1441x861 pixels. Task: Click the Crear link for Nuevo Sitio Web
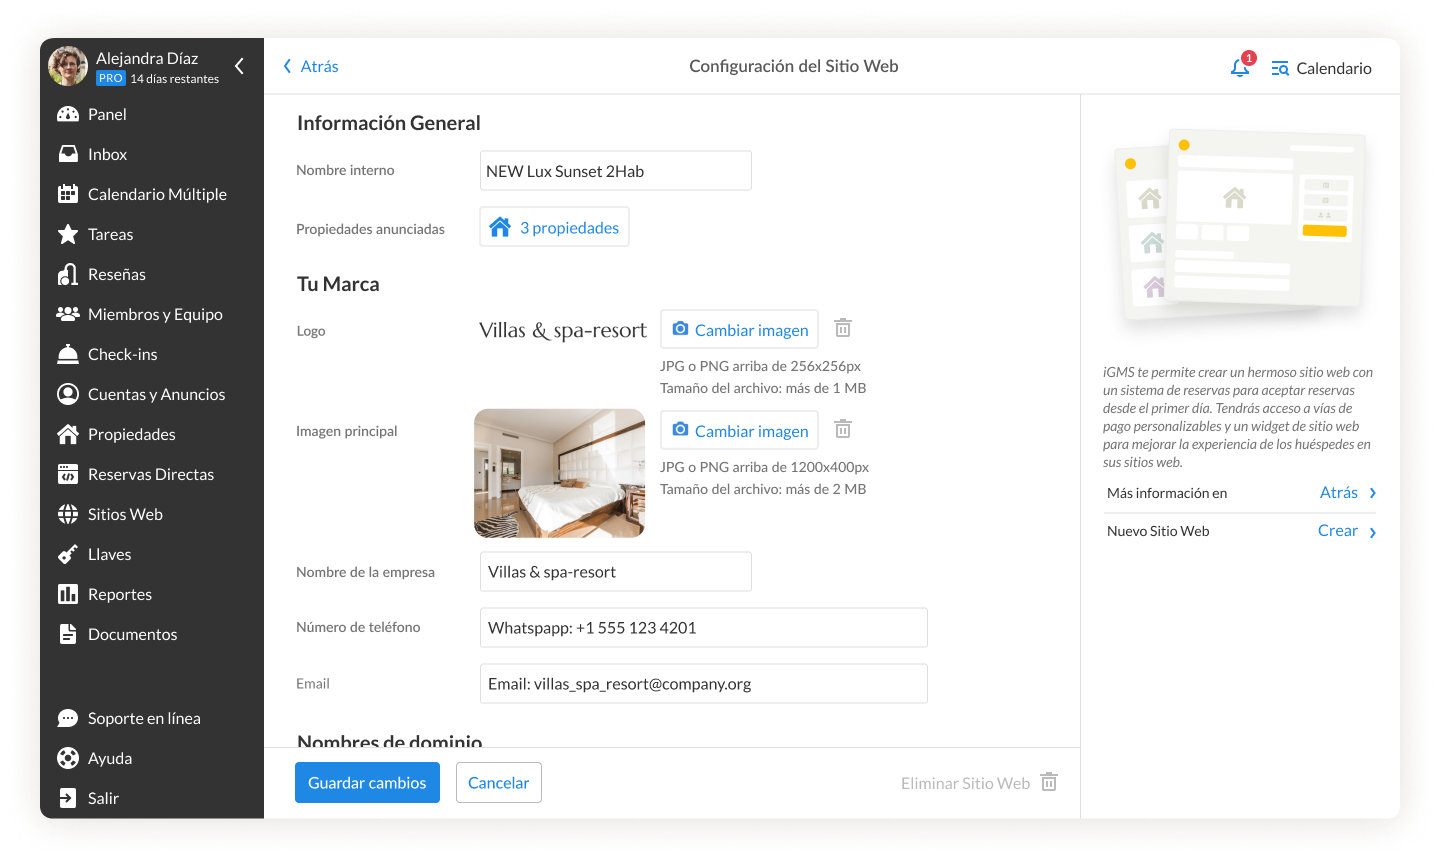pos(1337,530)
